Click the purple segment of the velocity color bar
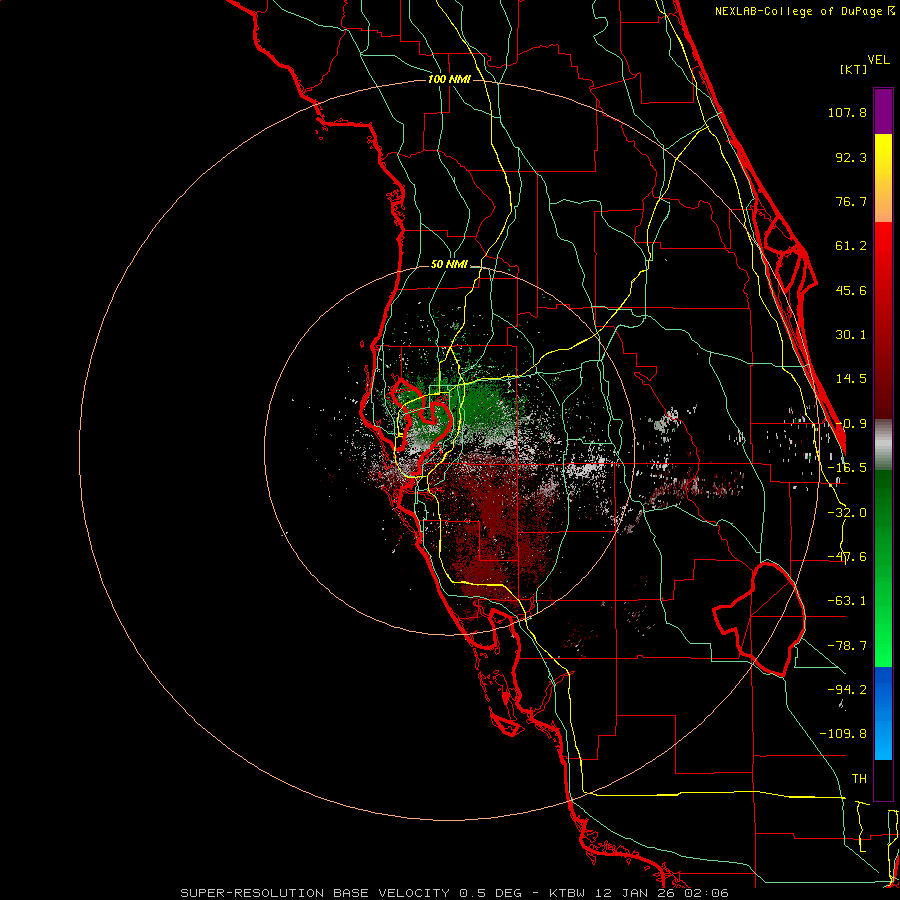Viewport: 900px width, 900px height. pos(883,111)
